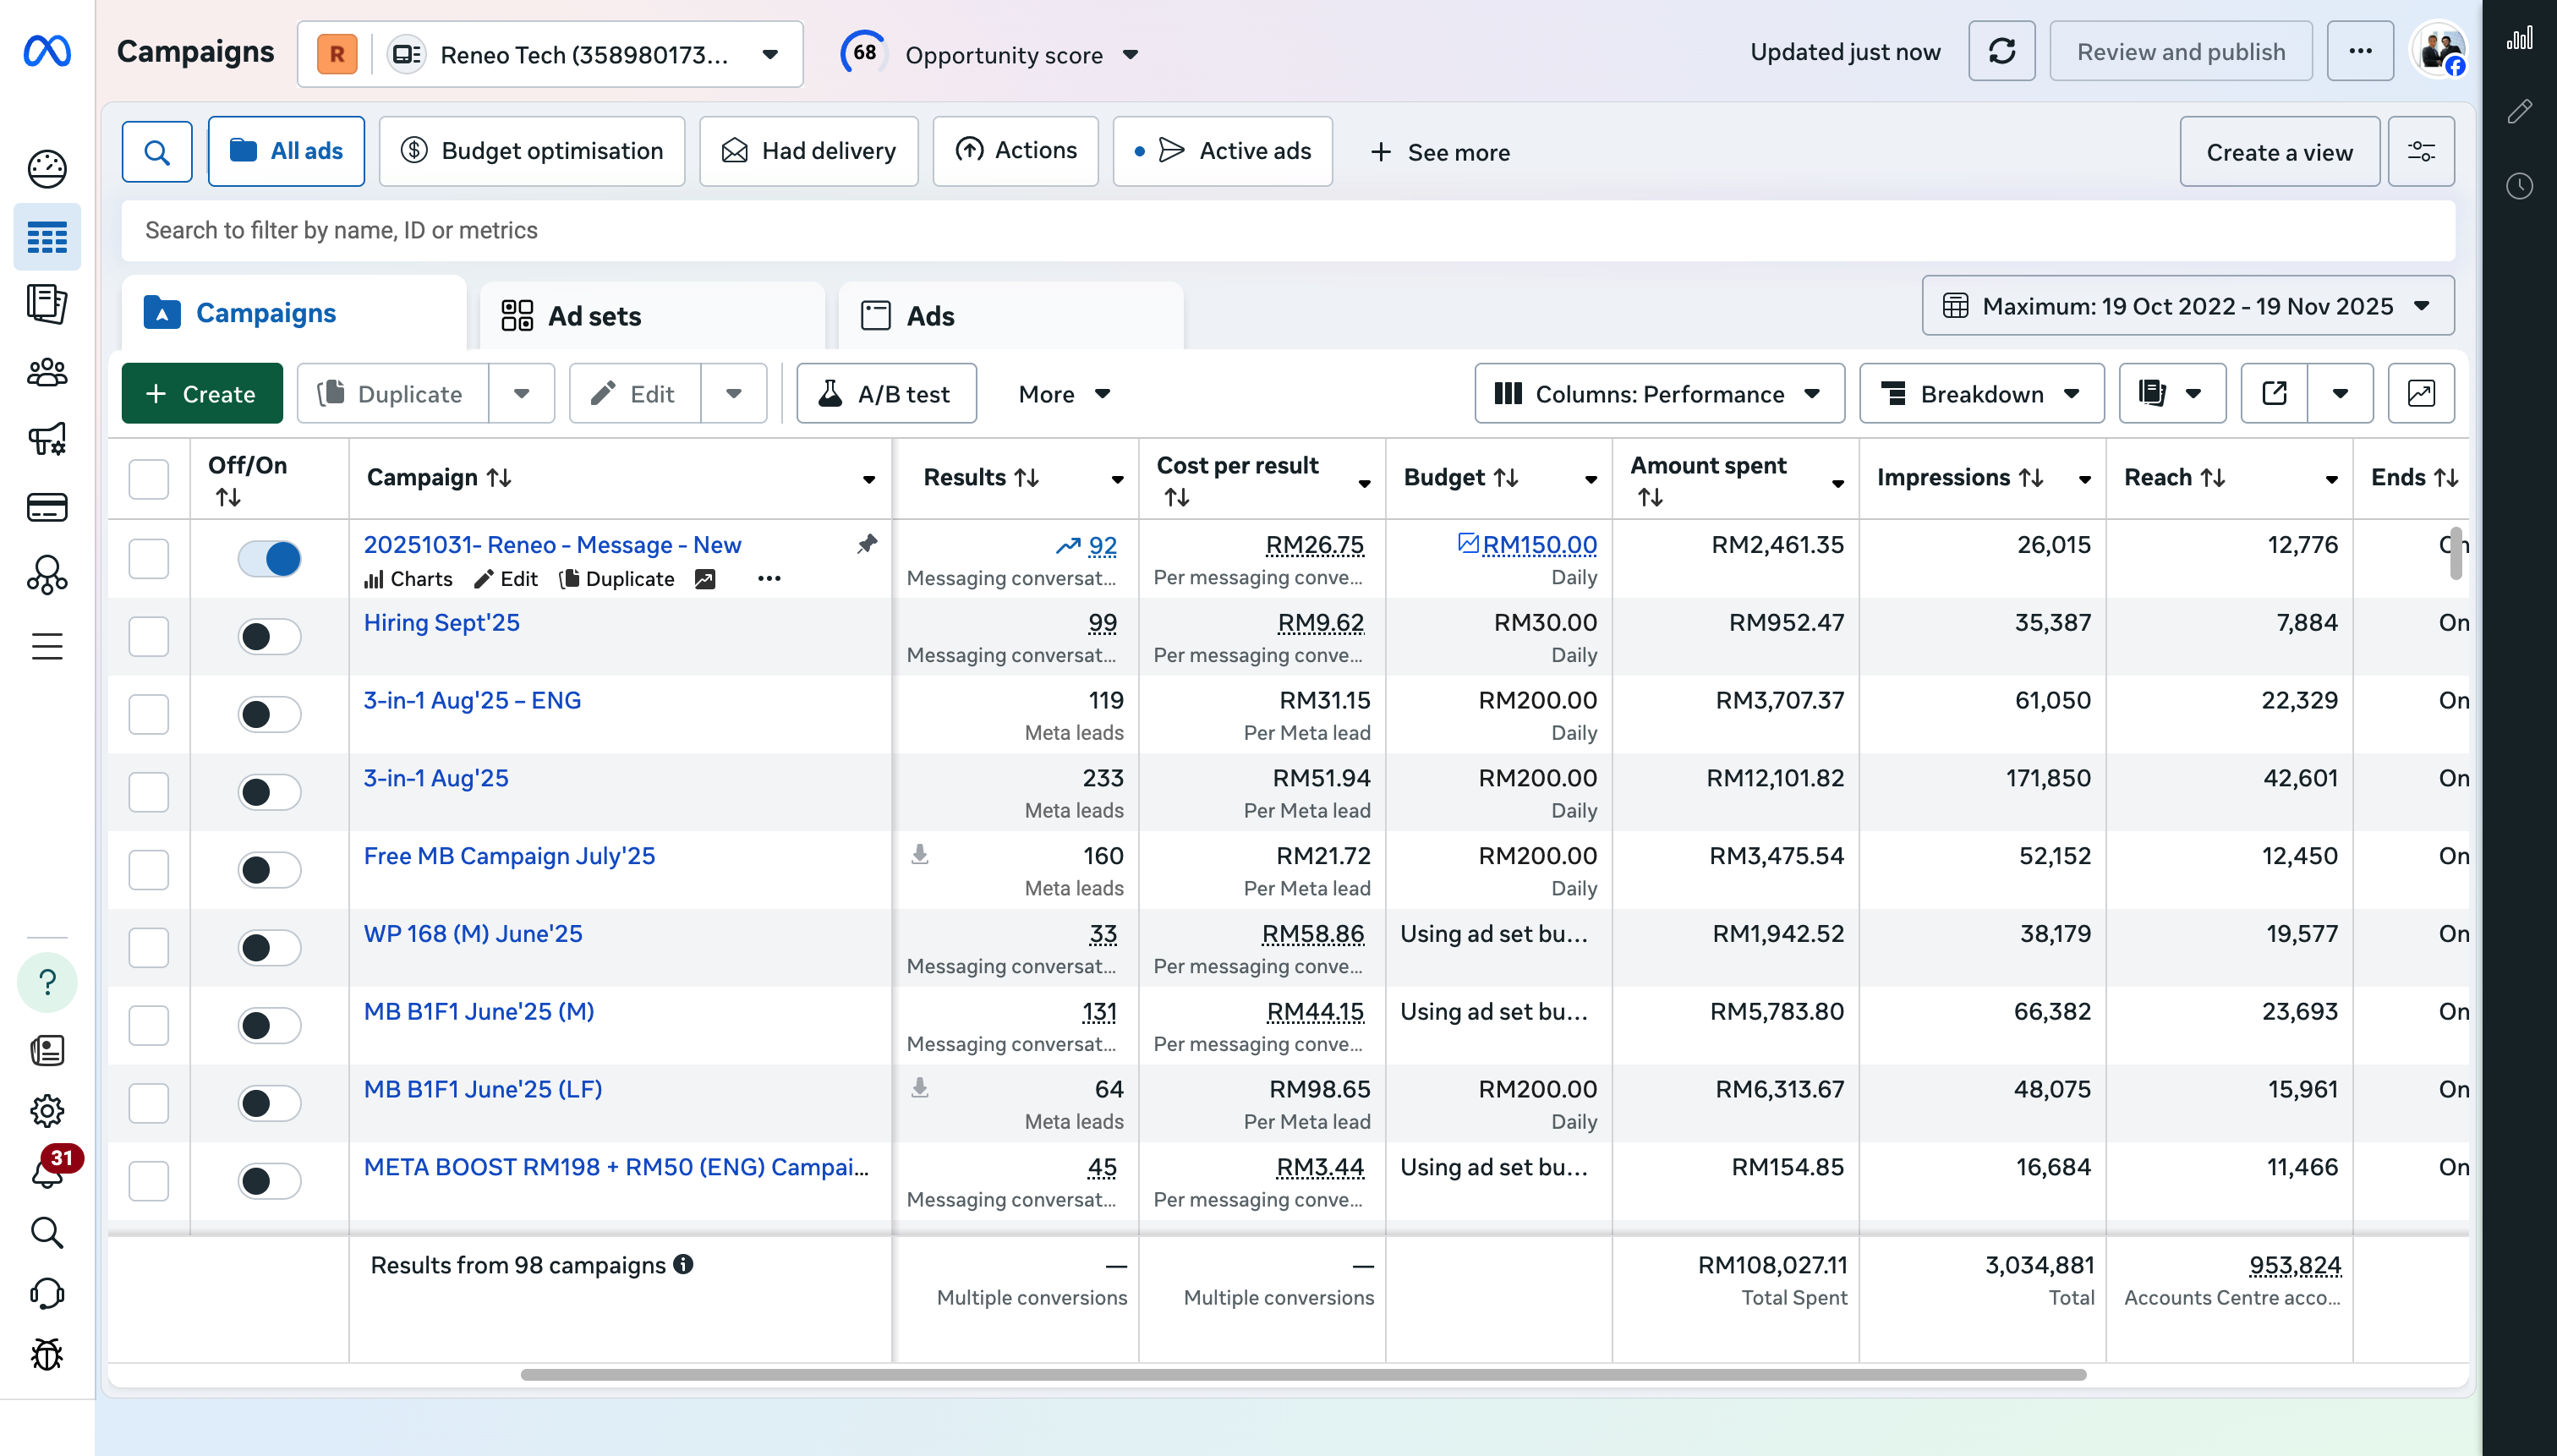Click the vertical scrollbar thumb beside Ends column
Image resolution: width=2557 pixels, height=1456 pixels.
(2456, 552)
